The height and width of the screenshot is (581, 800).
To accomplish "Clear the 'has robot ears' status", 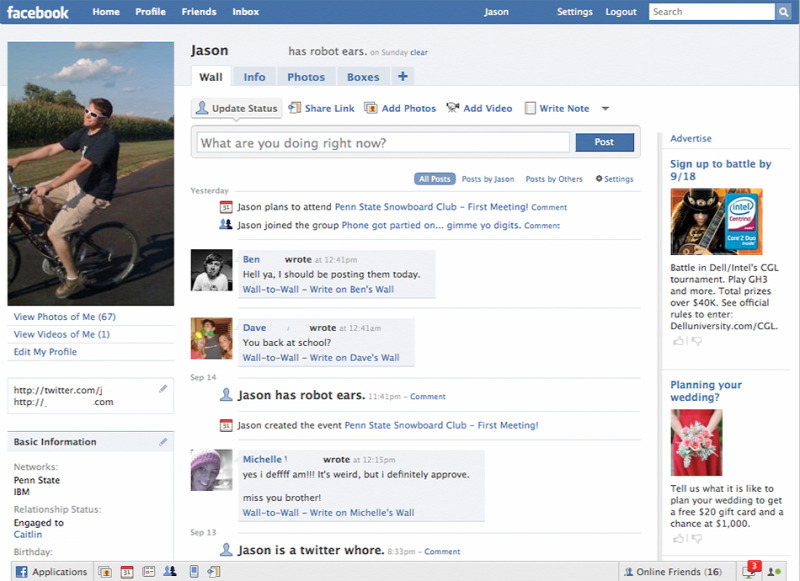I will click(x=419, y=52).
